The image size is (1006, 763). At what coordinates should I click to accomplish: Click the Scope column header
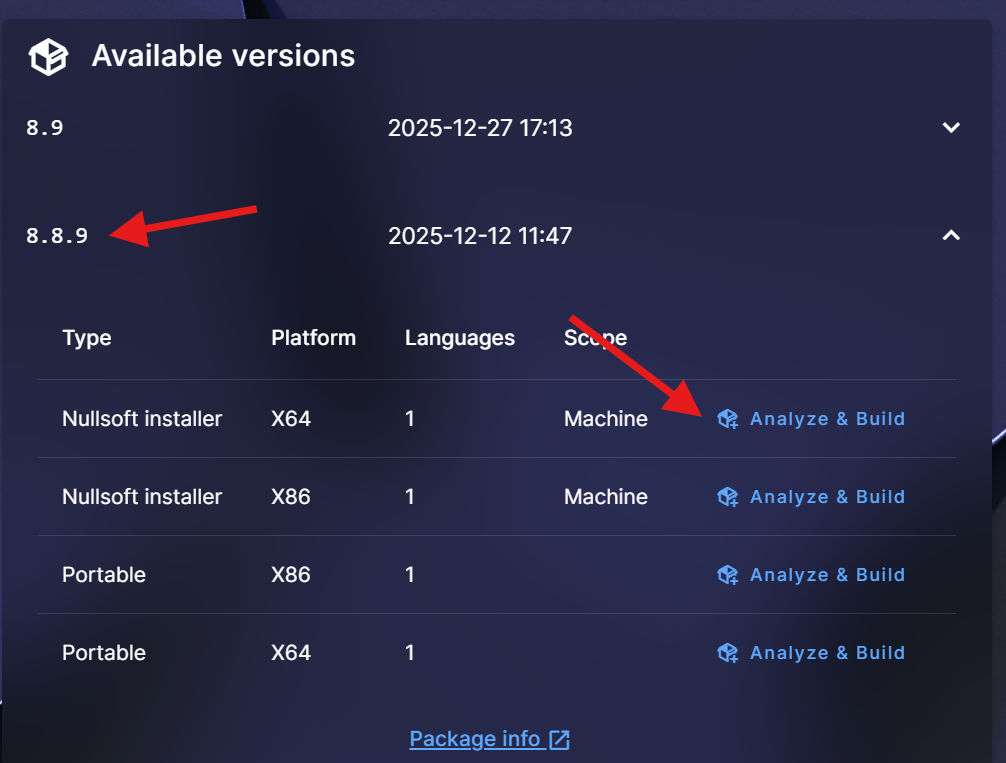click(x=594, y=338)
